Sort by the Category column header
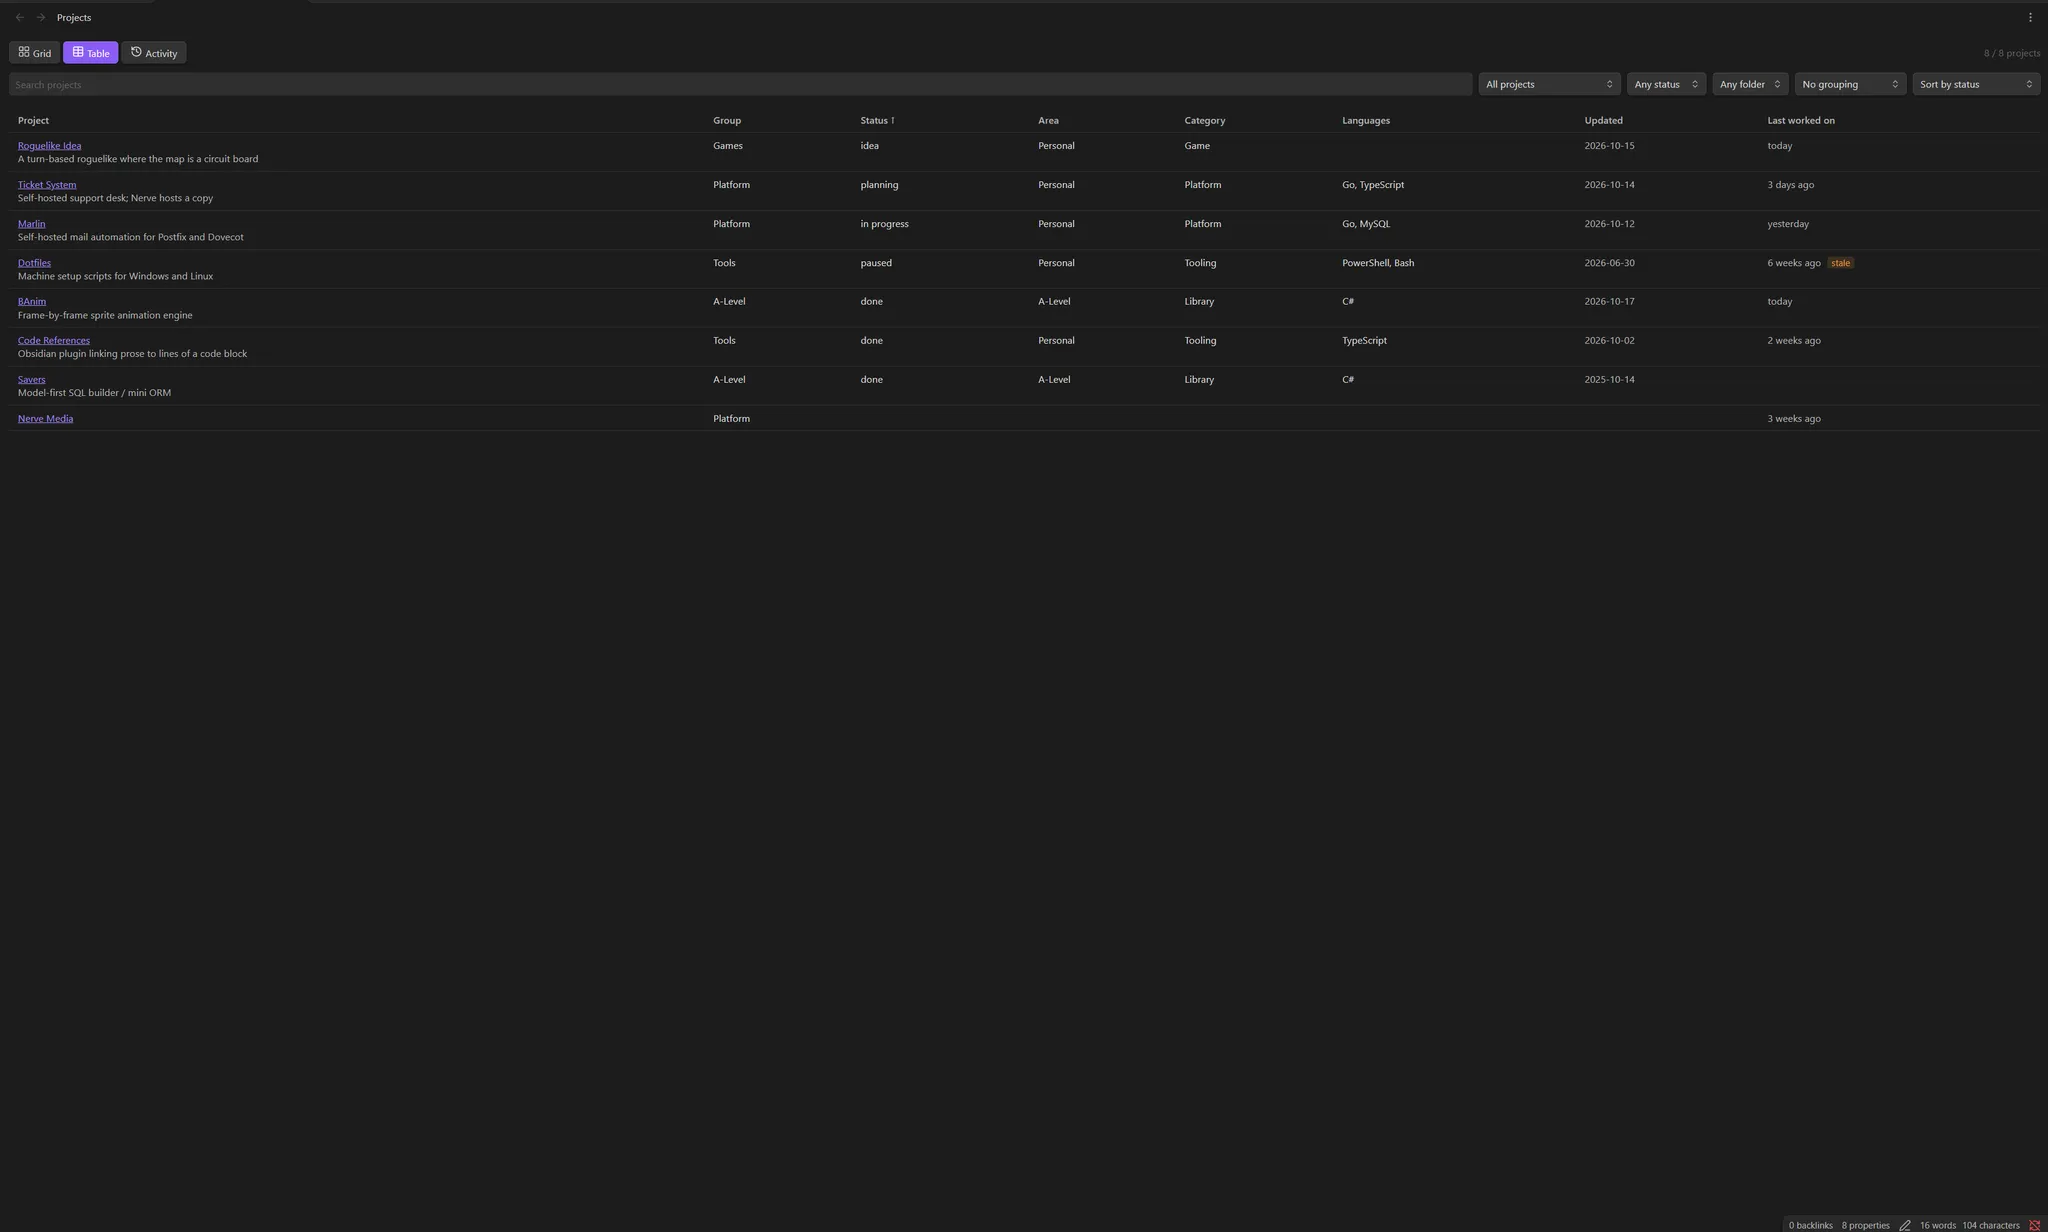 (1204, 121)
